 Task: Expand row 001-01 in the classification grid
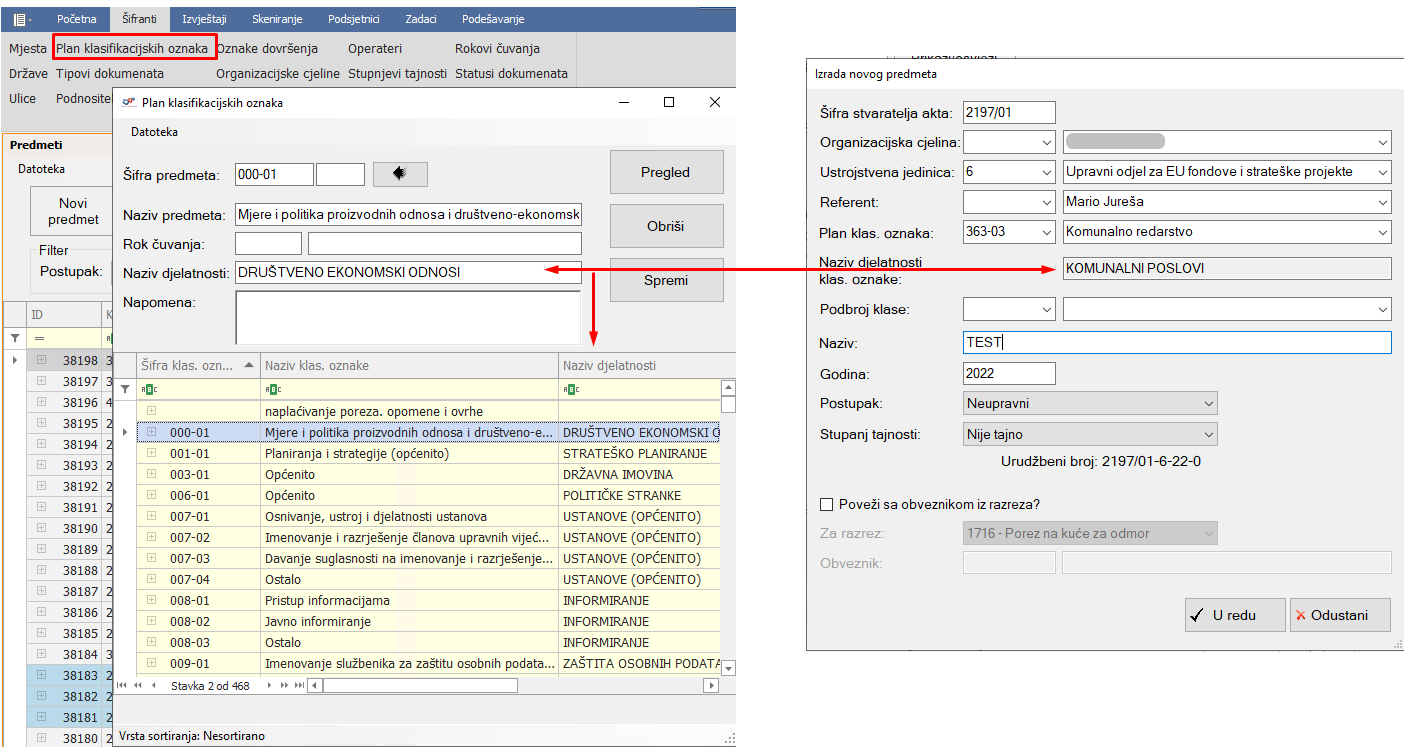(152, 453)
